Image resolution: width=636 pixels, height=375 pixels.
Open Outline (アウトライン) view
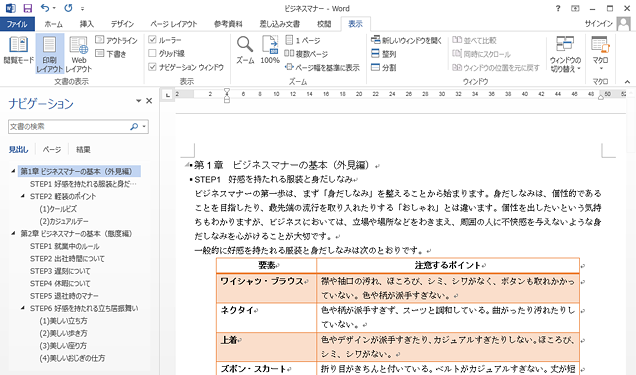point(117,40)
